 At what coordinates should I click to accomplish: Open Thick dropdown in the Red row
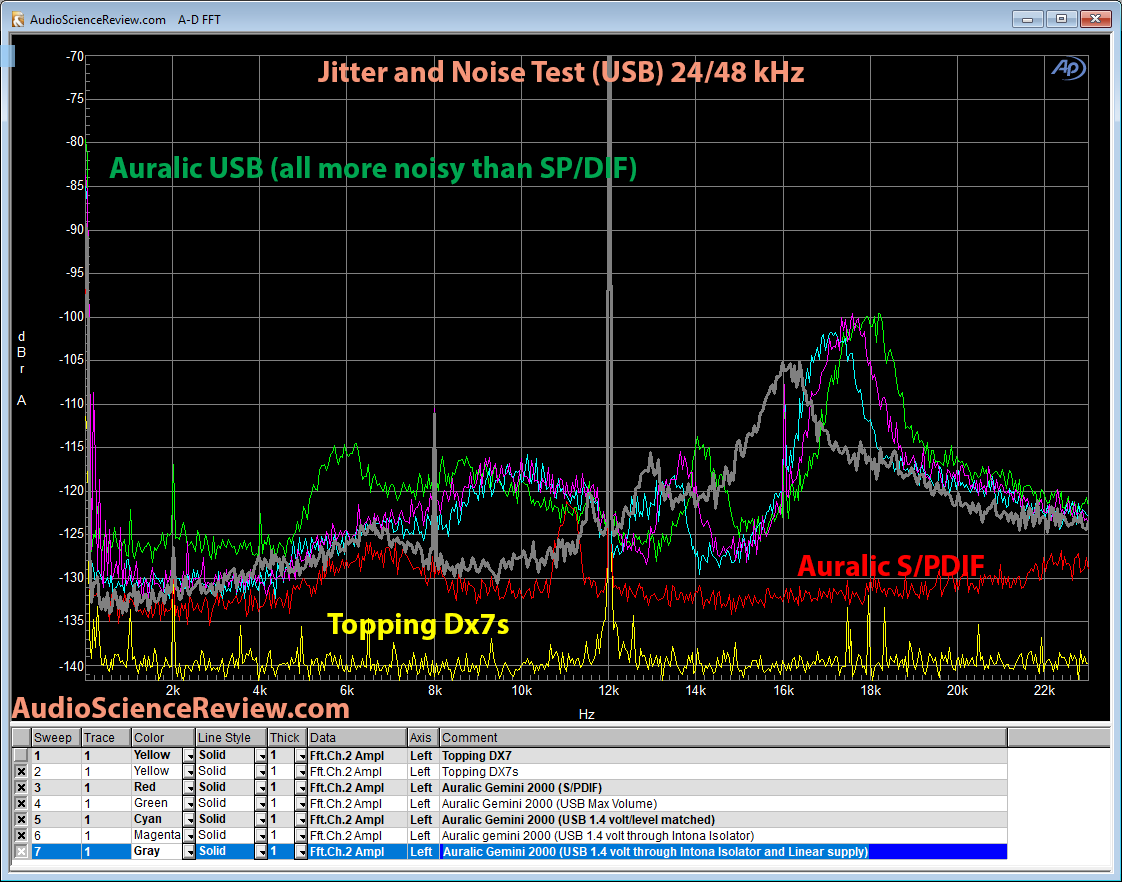tap(301, 788)
